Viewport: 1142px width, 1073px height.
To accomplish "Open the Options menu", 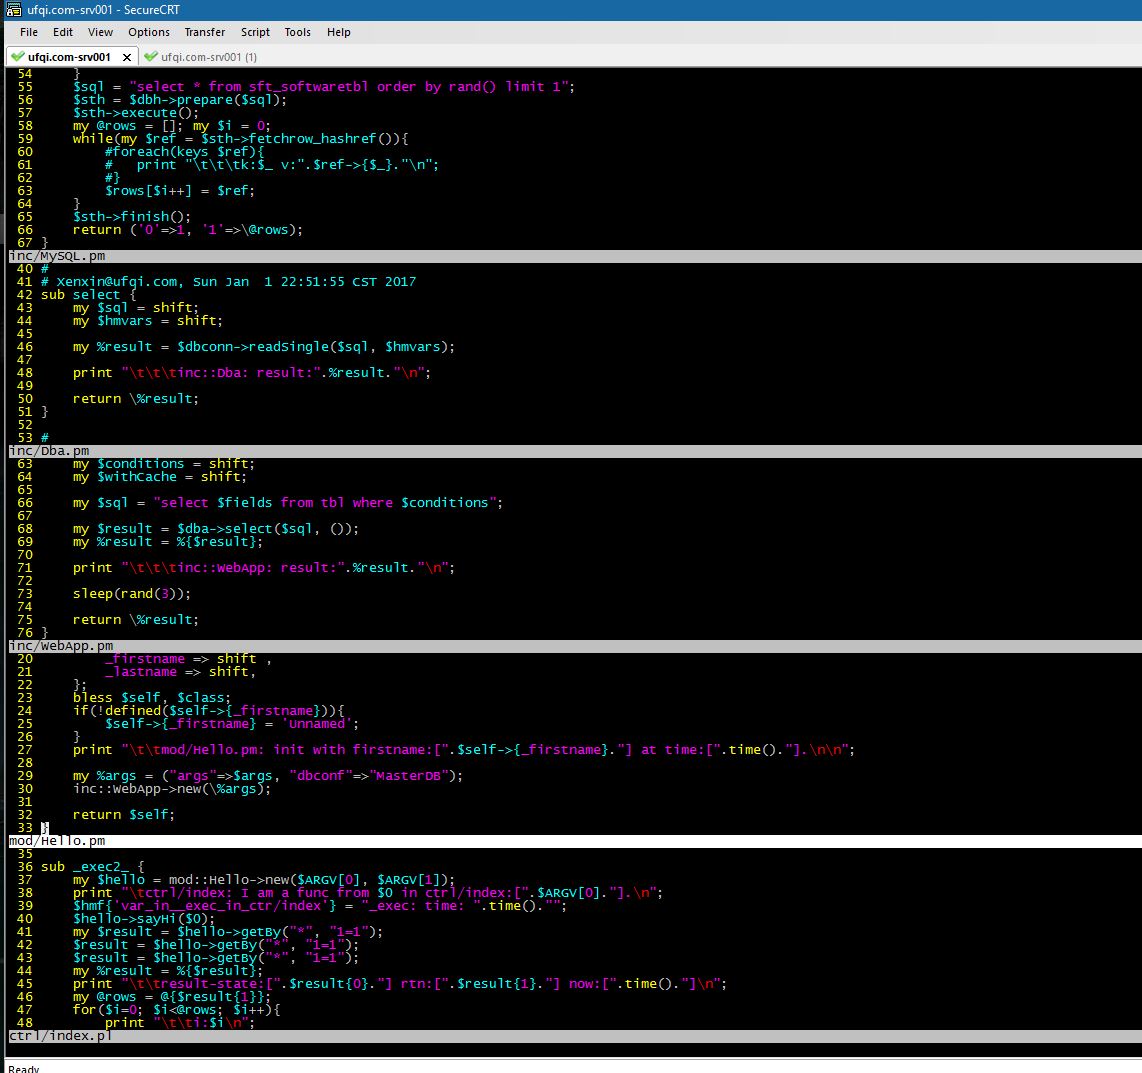I will pyautogui.click(x=149, y=32).
